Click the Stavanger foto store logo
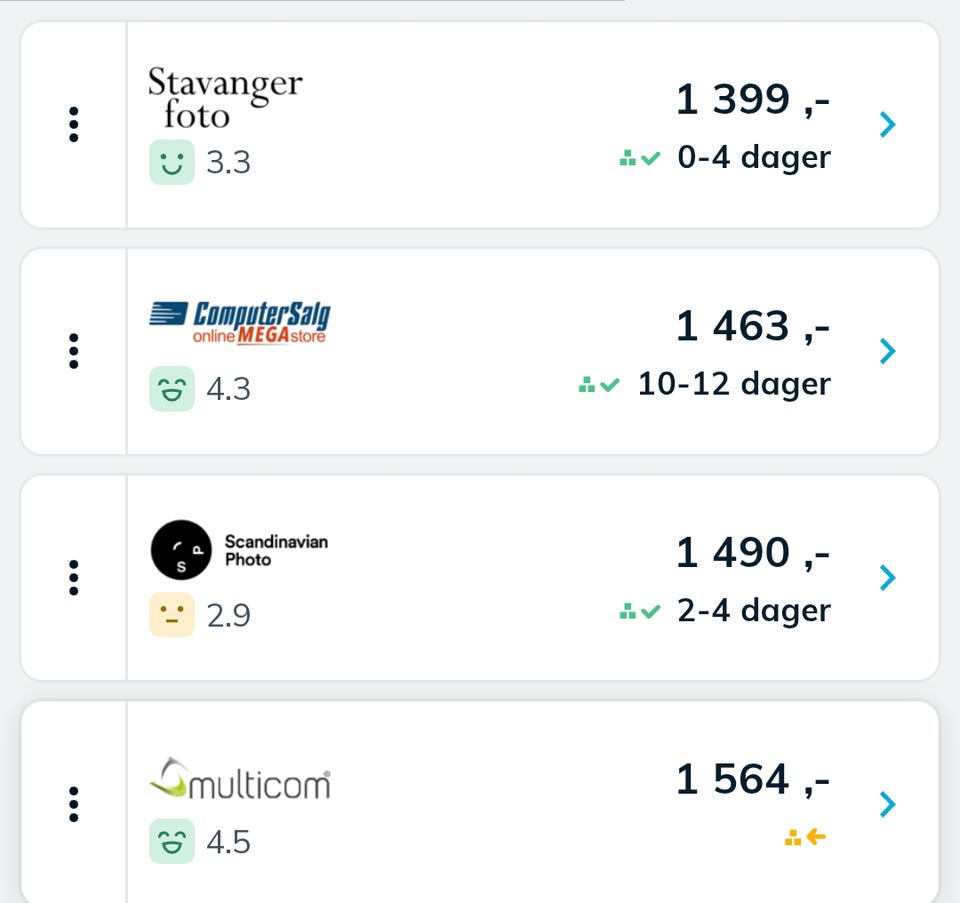This screenshot has width=960, height=903. 225,98
